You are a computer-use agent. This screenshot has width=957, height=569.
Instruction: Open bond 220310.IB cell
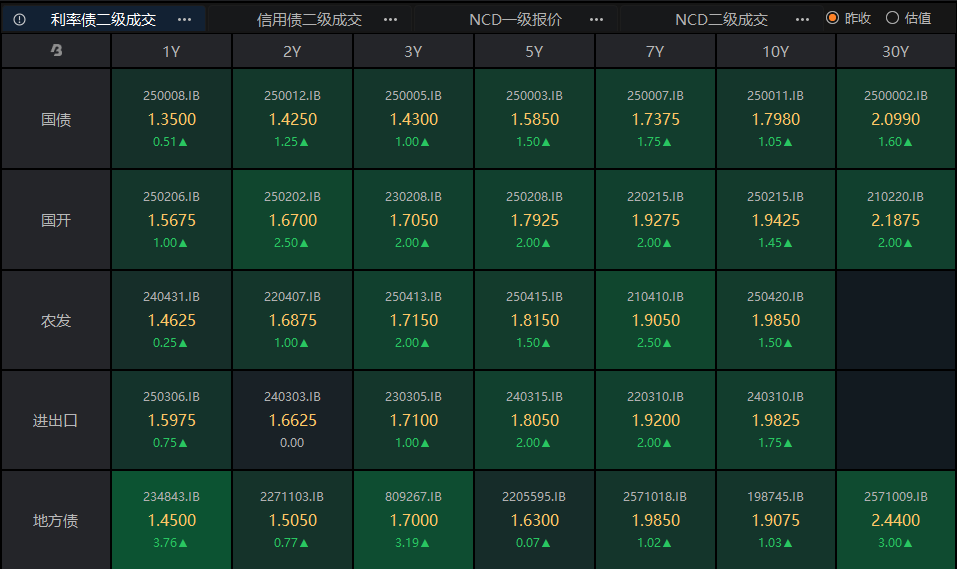[x=655, y=420]
